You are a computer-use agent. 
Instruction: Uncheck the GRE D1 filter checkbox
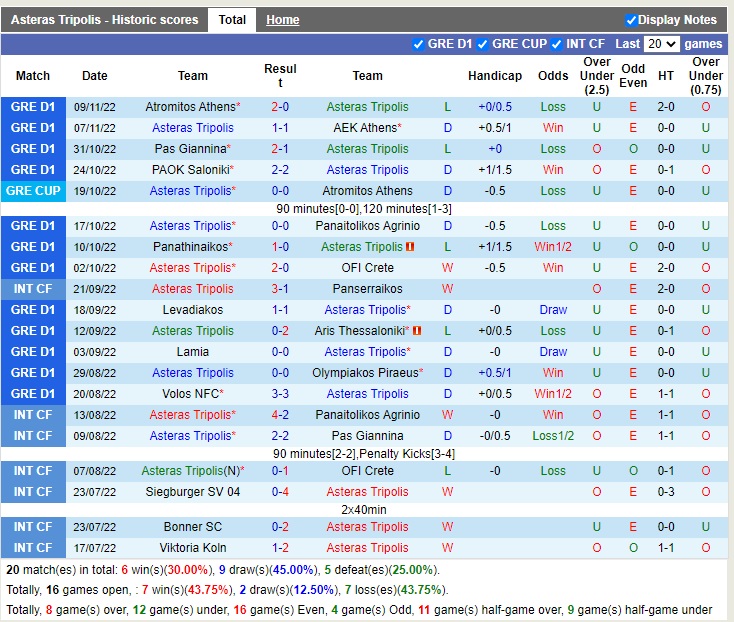coord(418,44)
